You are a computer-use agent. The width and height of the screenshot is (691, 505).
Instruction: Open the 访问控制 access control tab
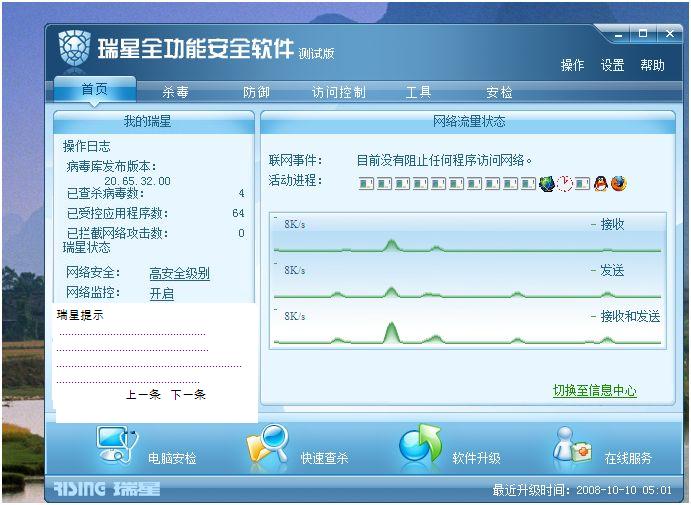[338, 92]
